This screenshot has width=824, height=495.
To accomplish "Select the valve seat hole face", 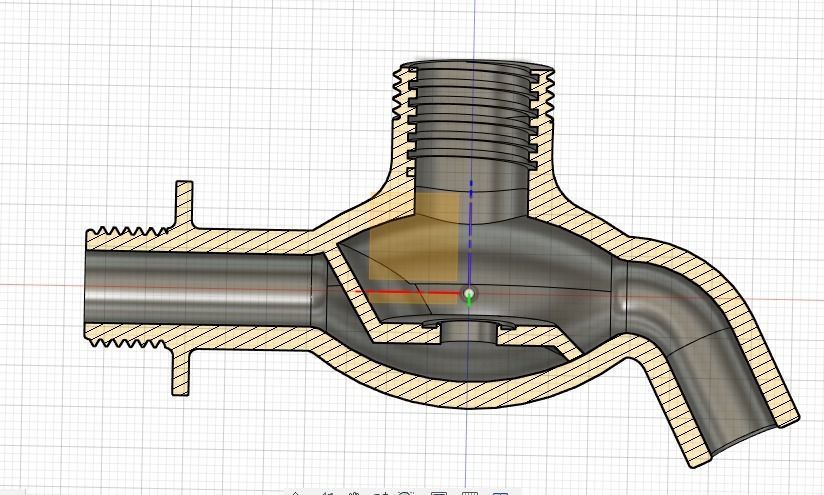I will tap(470, 332).
